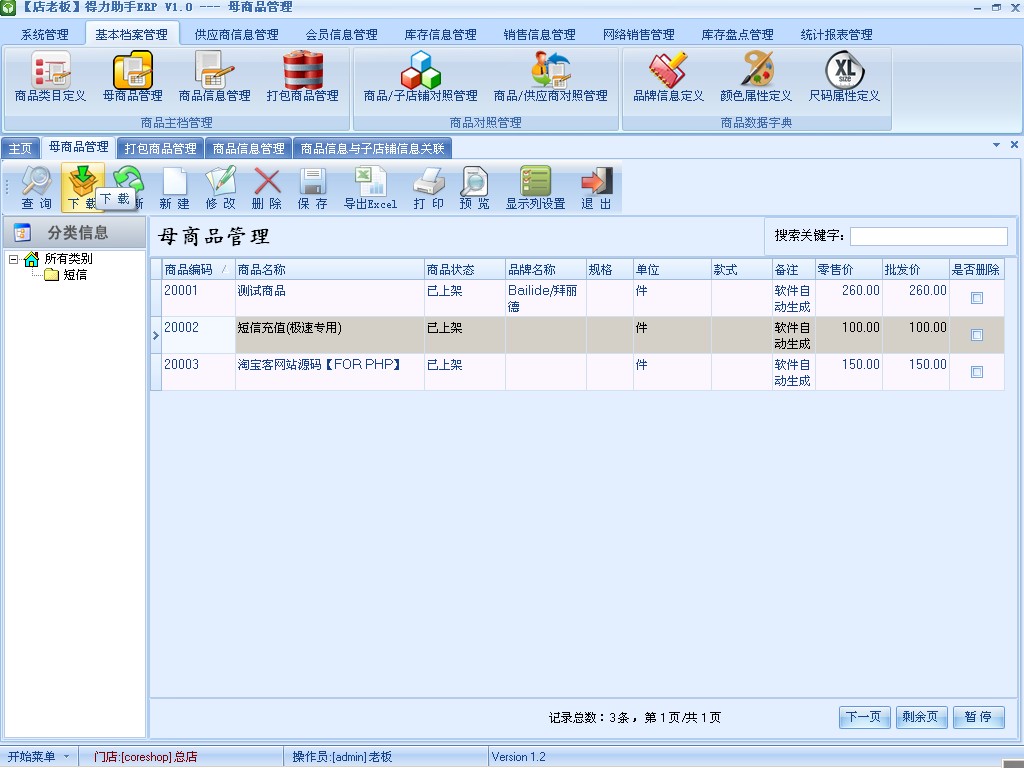
Task: Click the 暂停 button
Action: tap(978, 717)
